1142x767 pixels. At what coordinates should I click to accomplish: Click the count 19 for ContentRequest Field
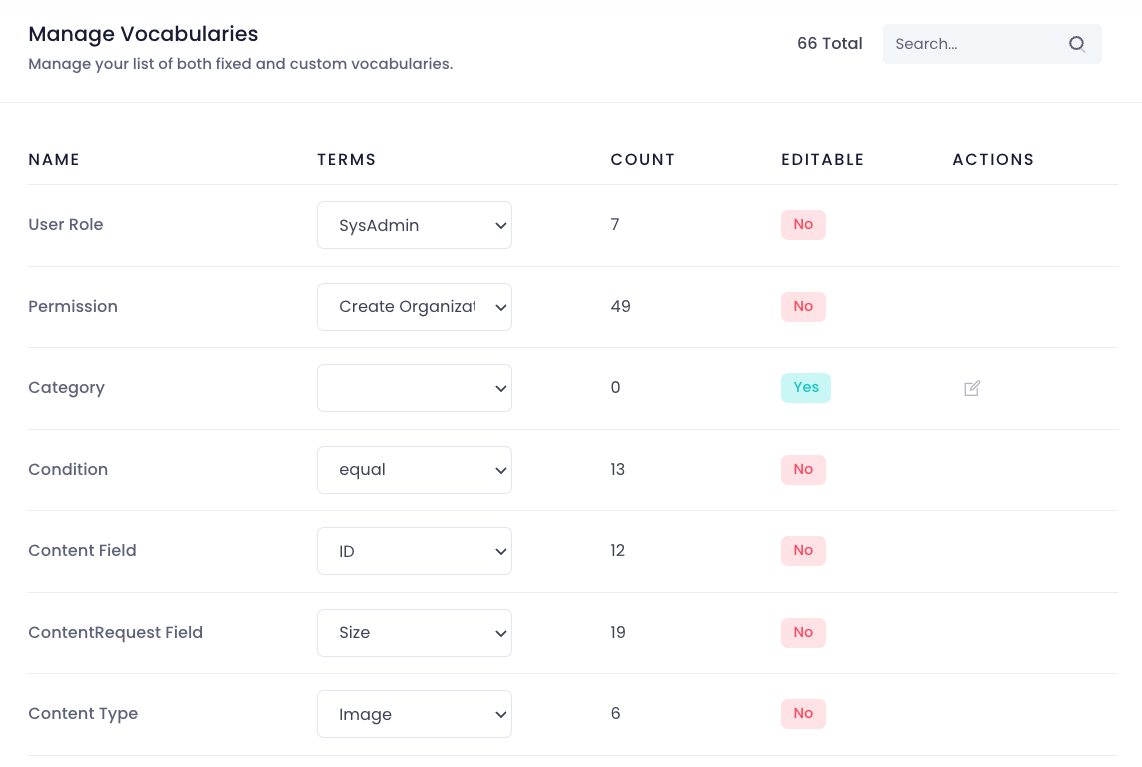[x=618, y=632]
